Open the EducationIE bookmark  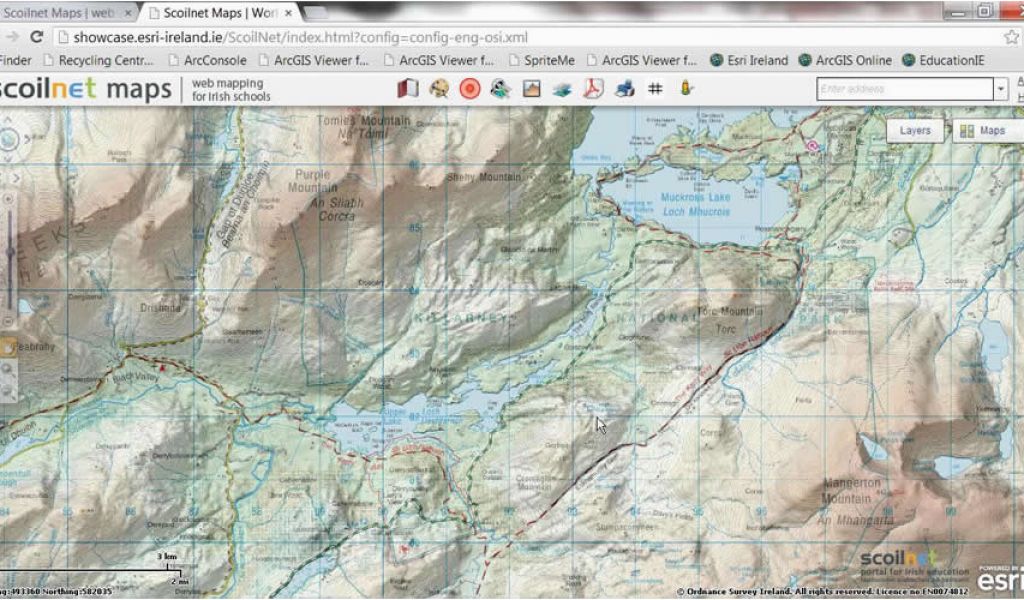click(943, 60)
